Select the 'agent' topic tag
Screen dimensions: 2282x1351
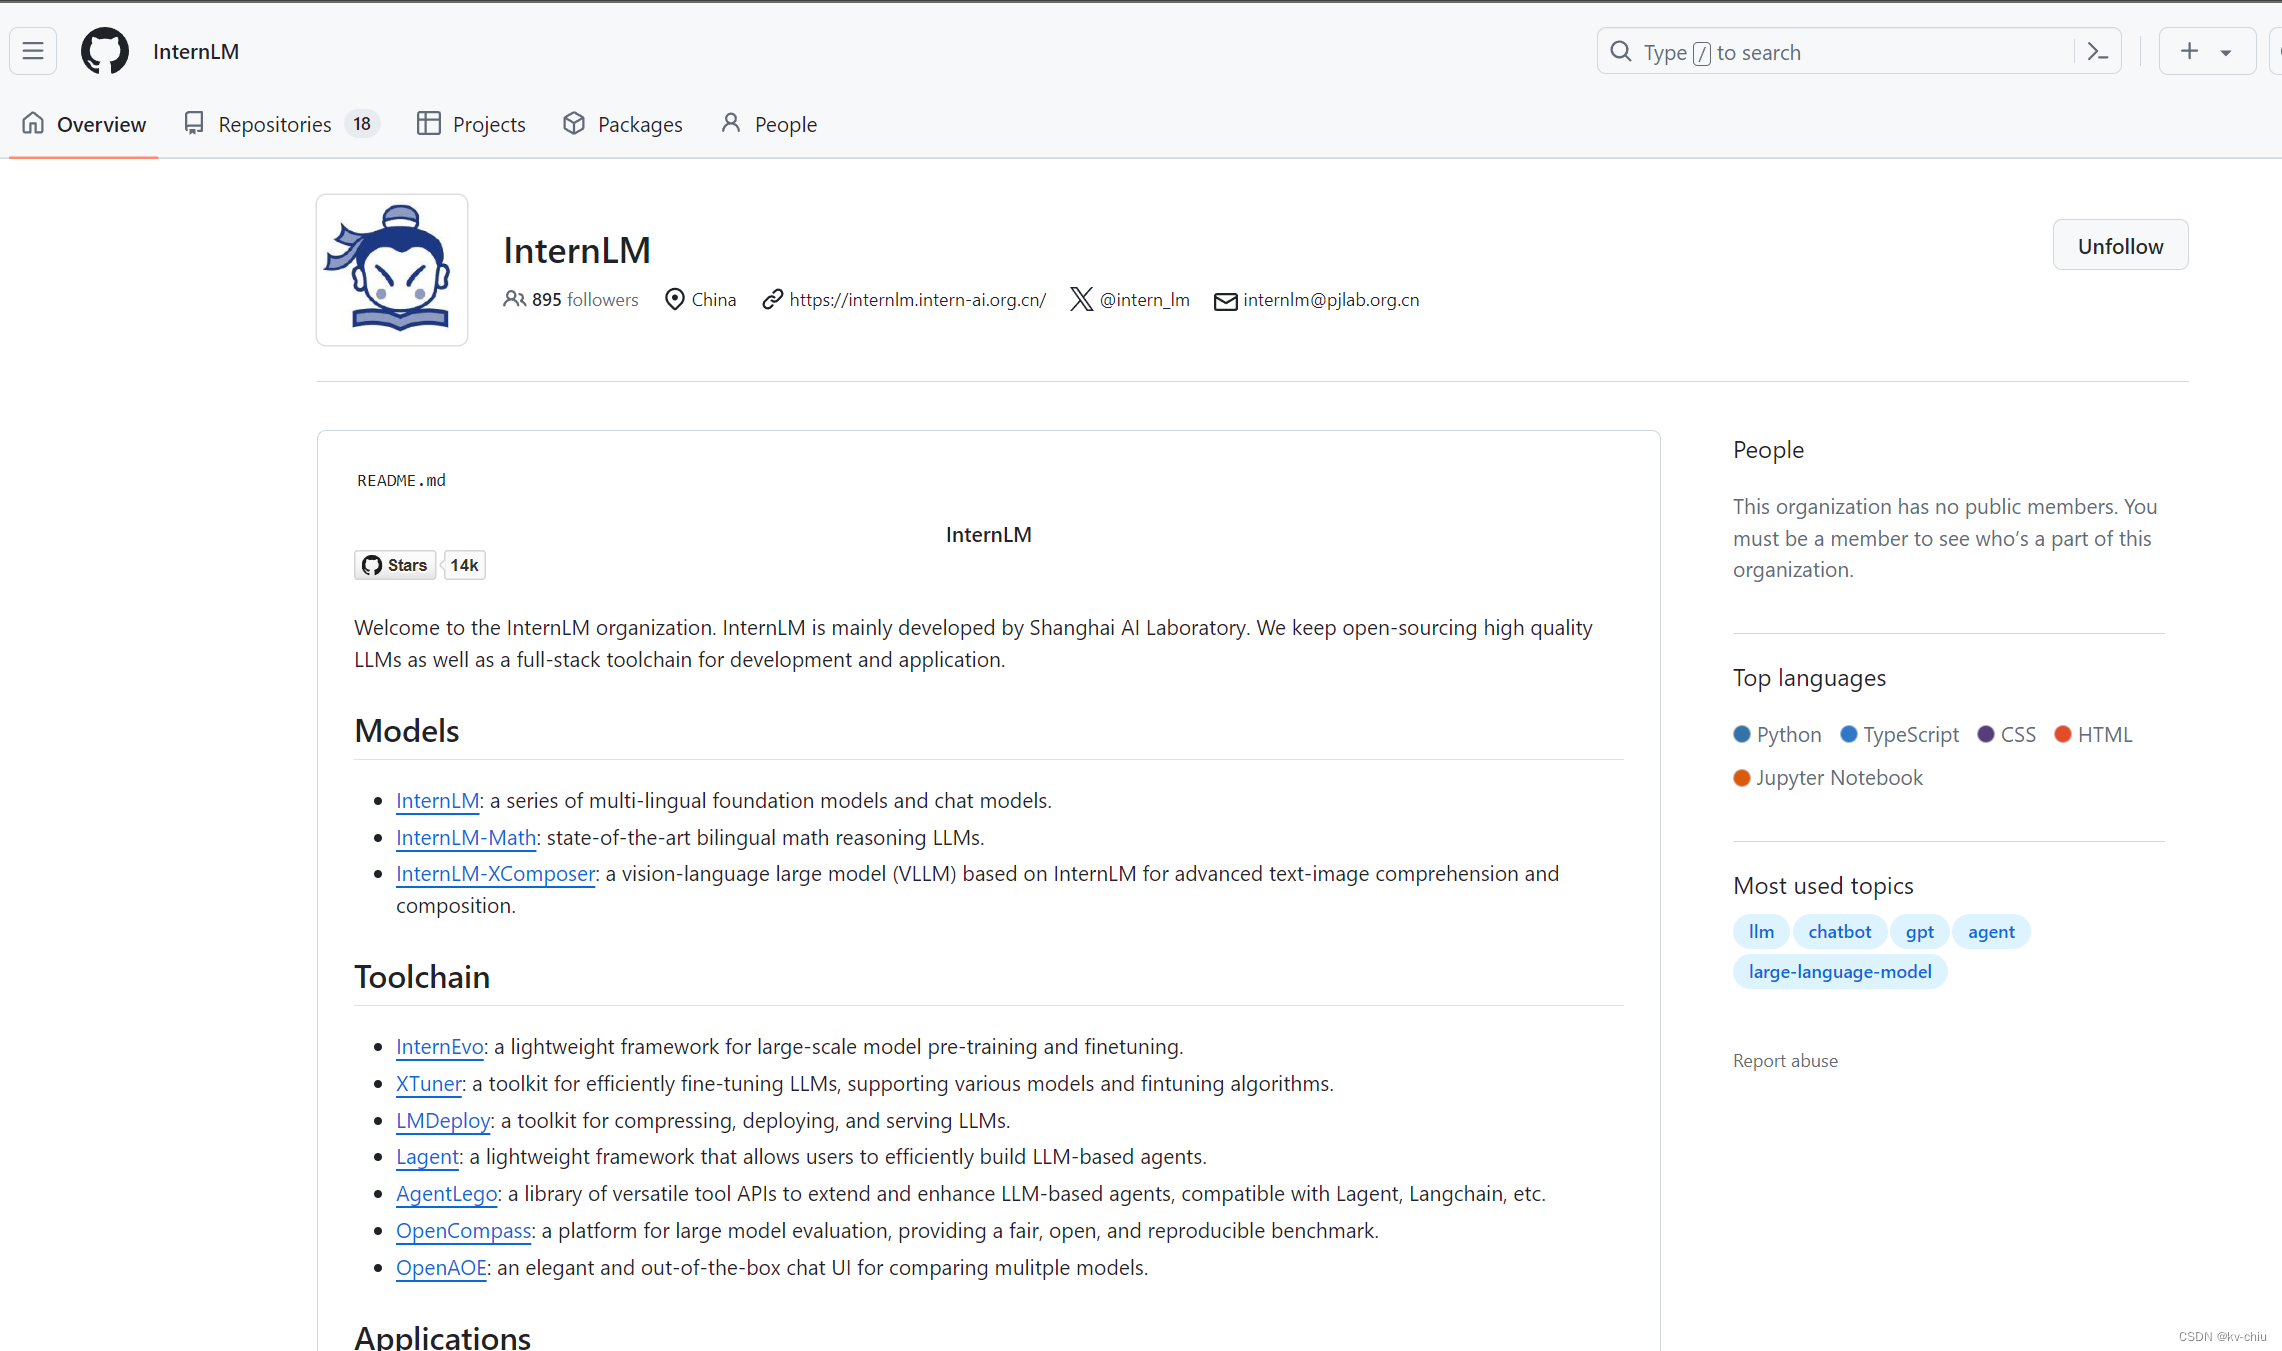point(1991,932)
